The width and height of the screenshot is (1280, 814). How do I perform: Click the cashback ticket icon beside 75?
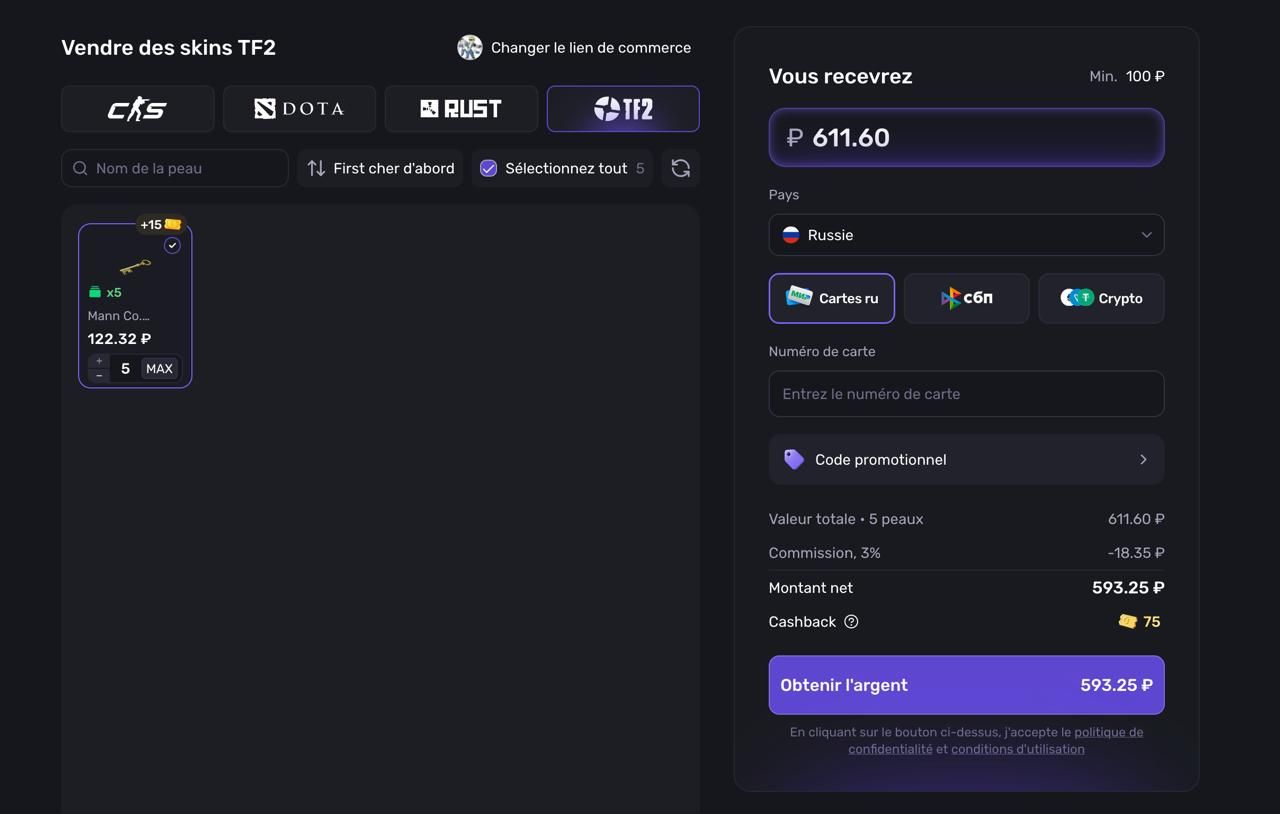point(1128,622)
